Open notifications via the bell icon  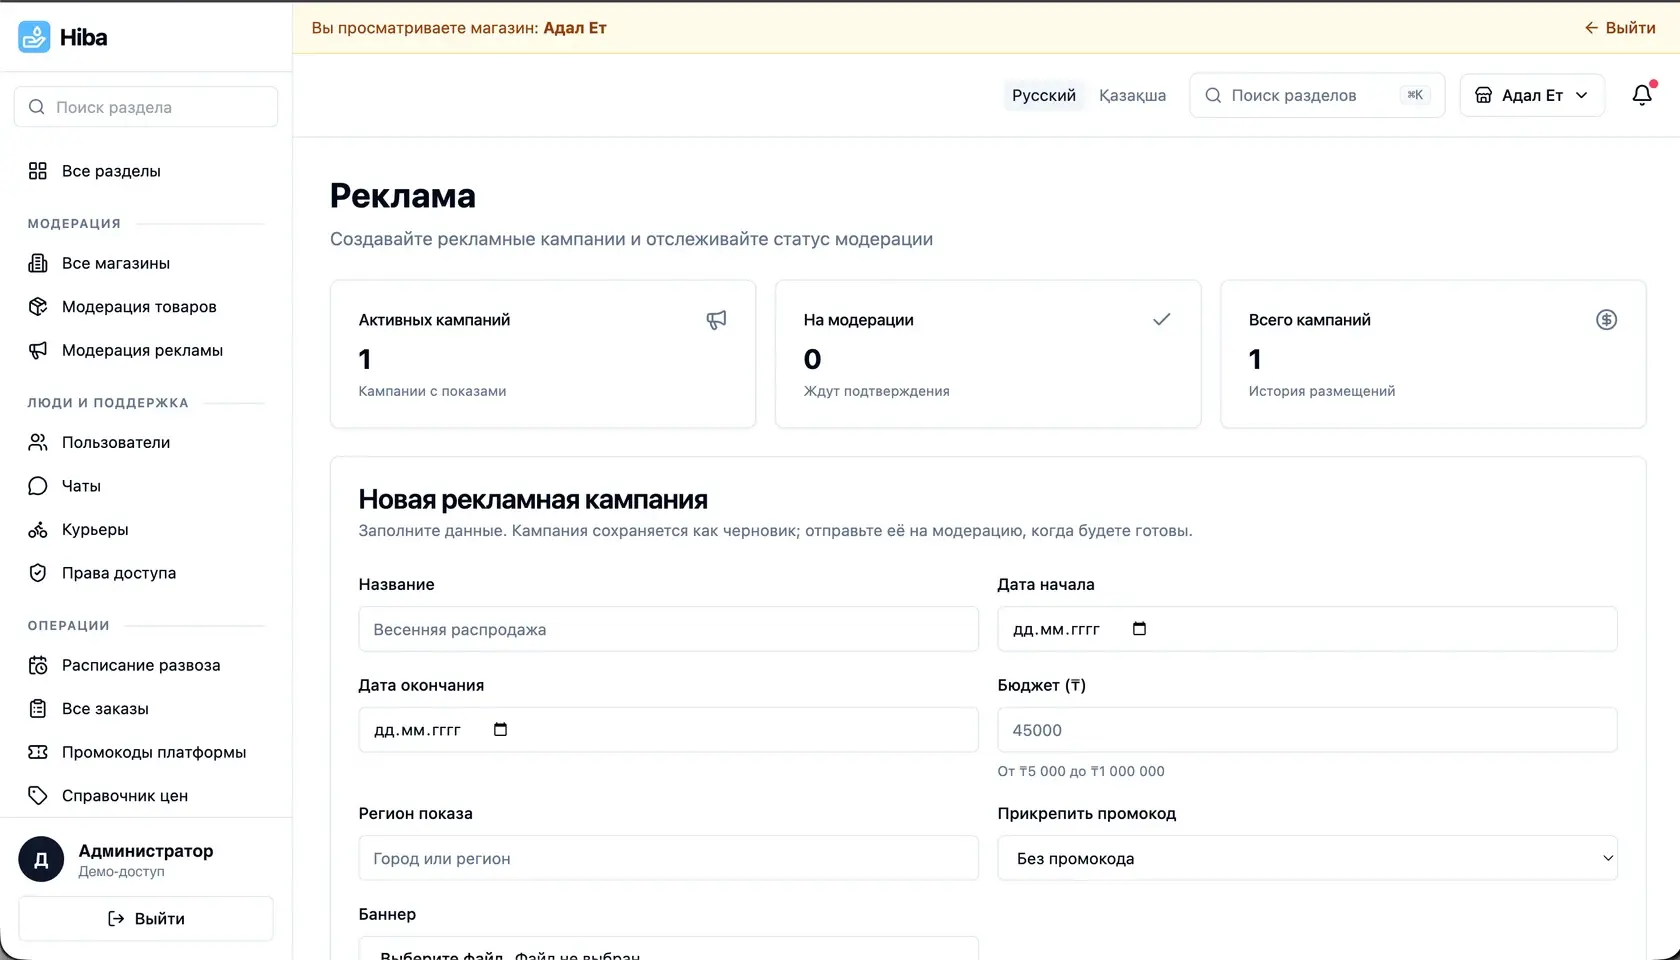[x=1642, y=95]
